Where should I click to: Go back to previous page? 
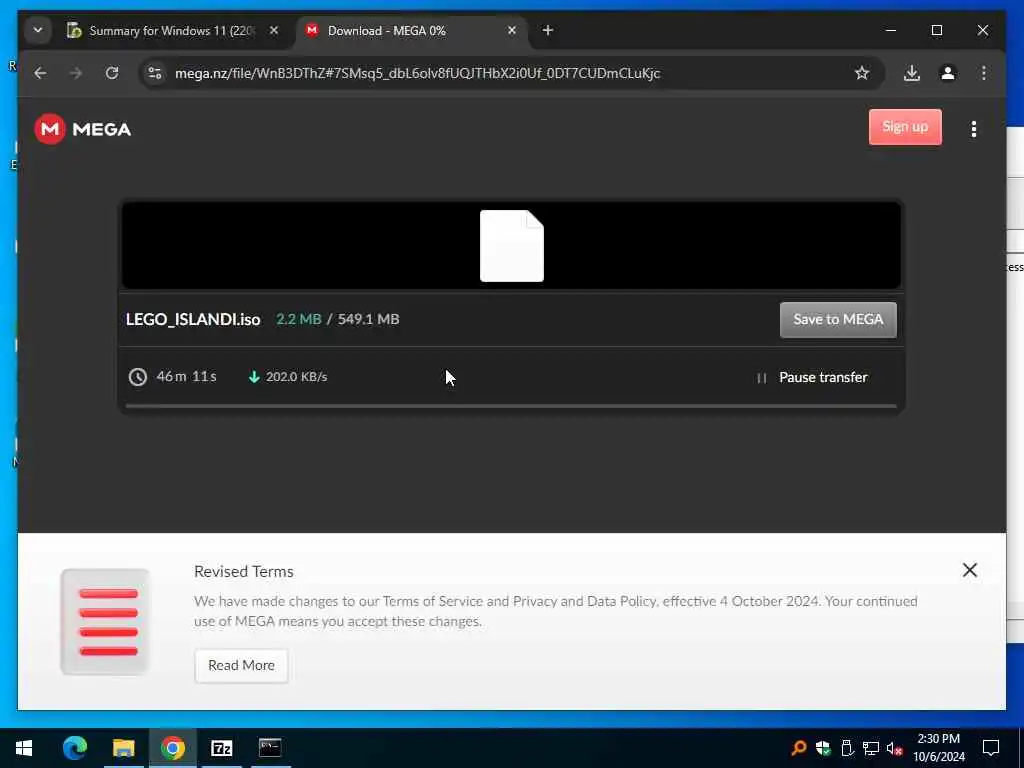[x=40, y=73]
